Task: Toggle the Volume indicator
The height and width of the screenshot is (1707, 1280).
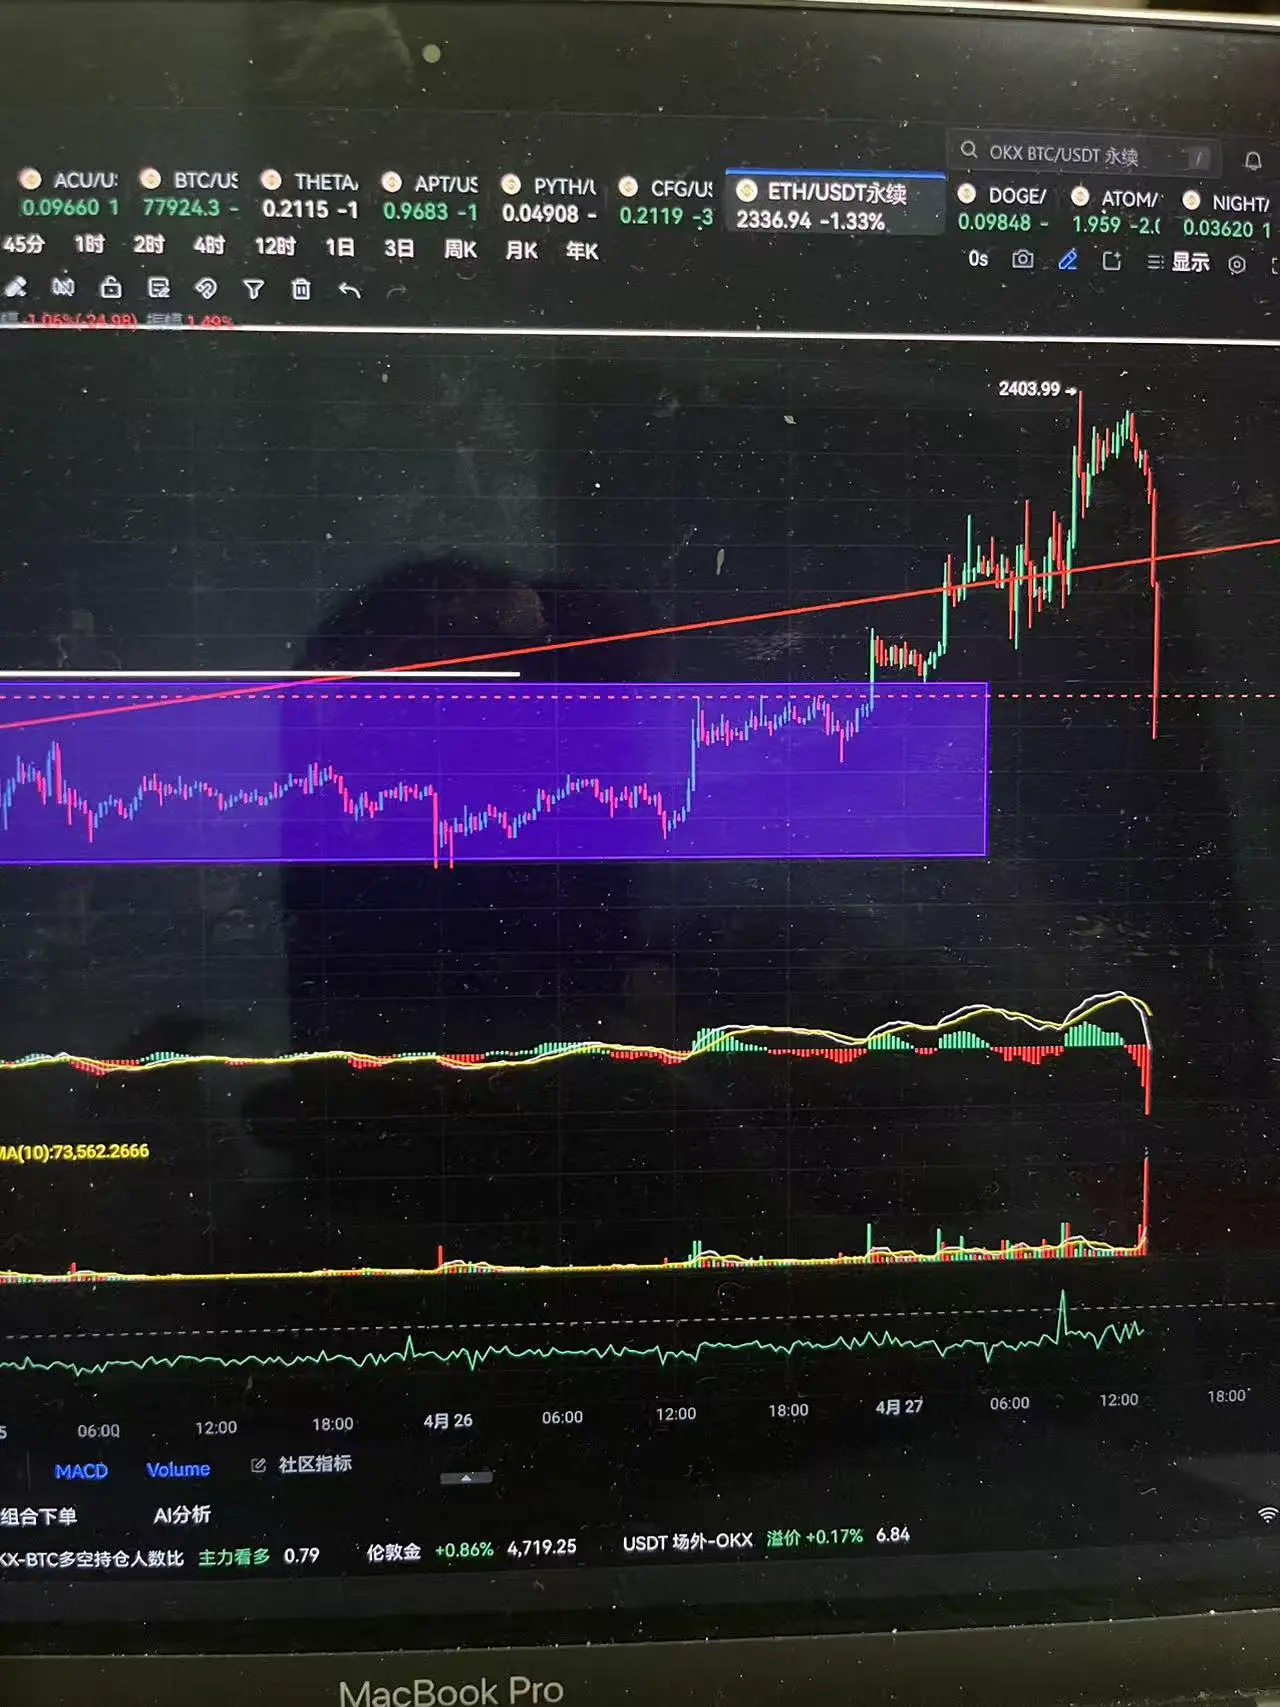Action: pos(178,1469)
